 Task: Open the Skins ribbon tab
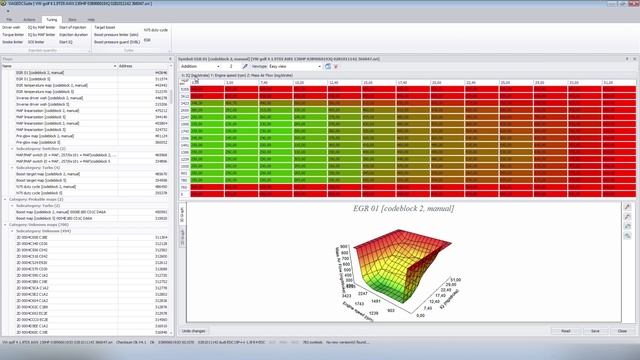pyautogui.click(x=72, y=19)
